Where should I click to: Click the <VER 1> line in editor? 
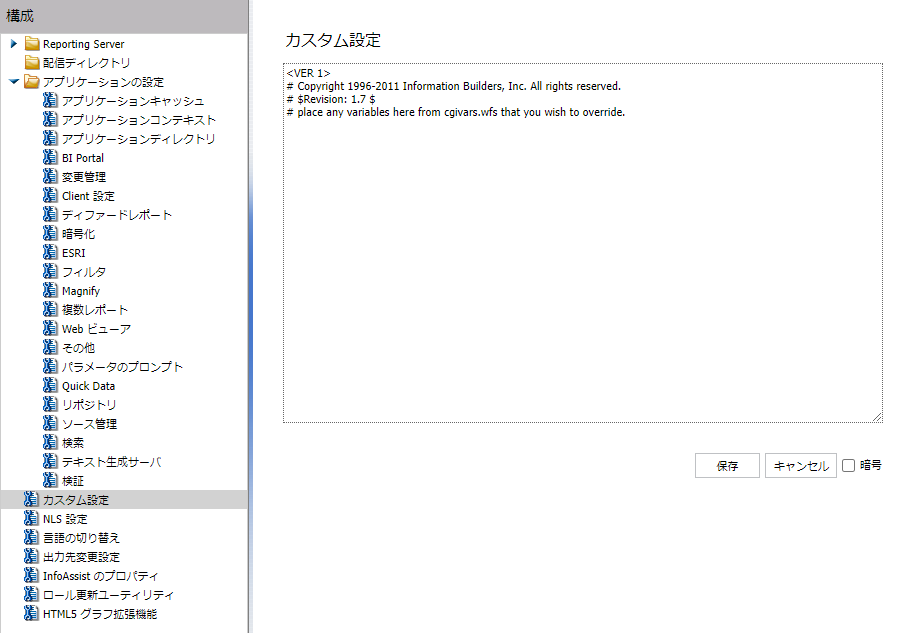tap(308, 73)
